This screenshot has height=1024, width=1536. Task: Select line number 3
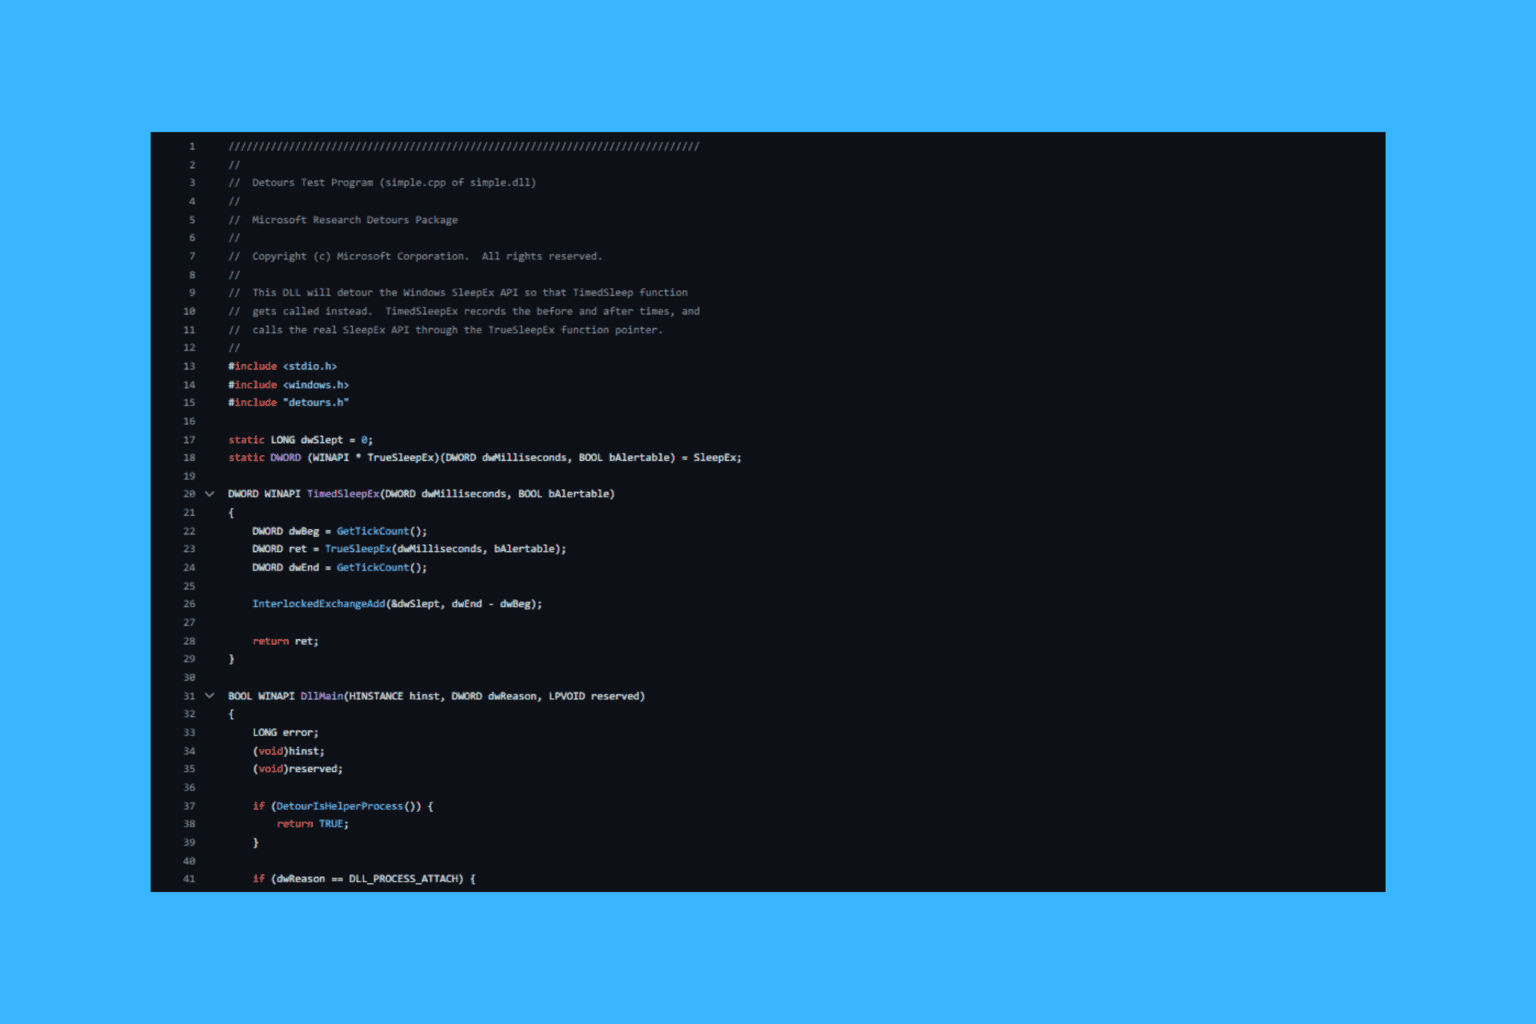tap(192, 183)
